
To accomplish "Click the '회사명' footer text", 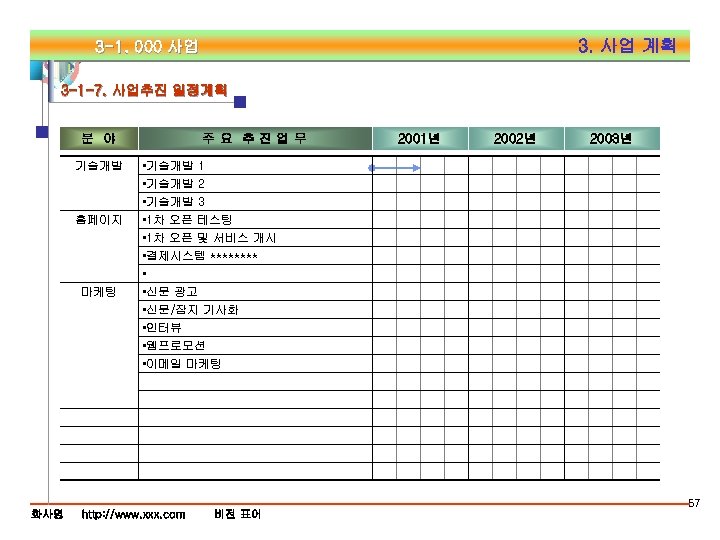I will pos(47,514).
